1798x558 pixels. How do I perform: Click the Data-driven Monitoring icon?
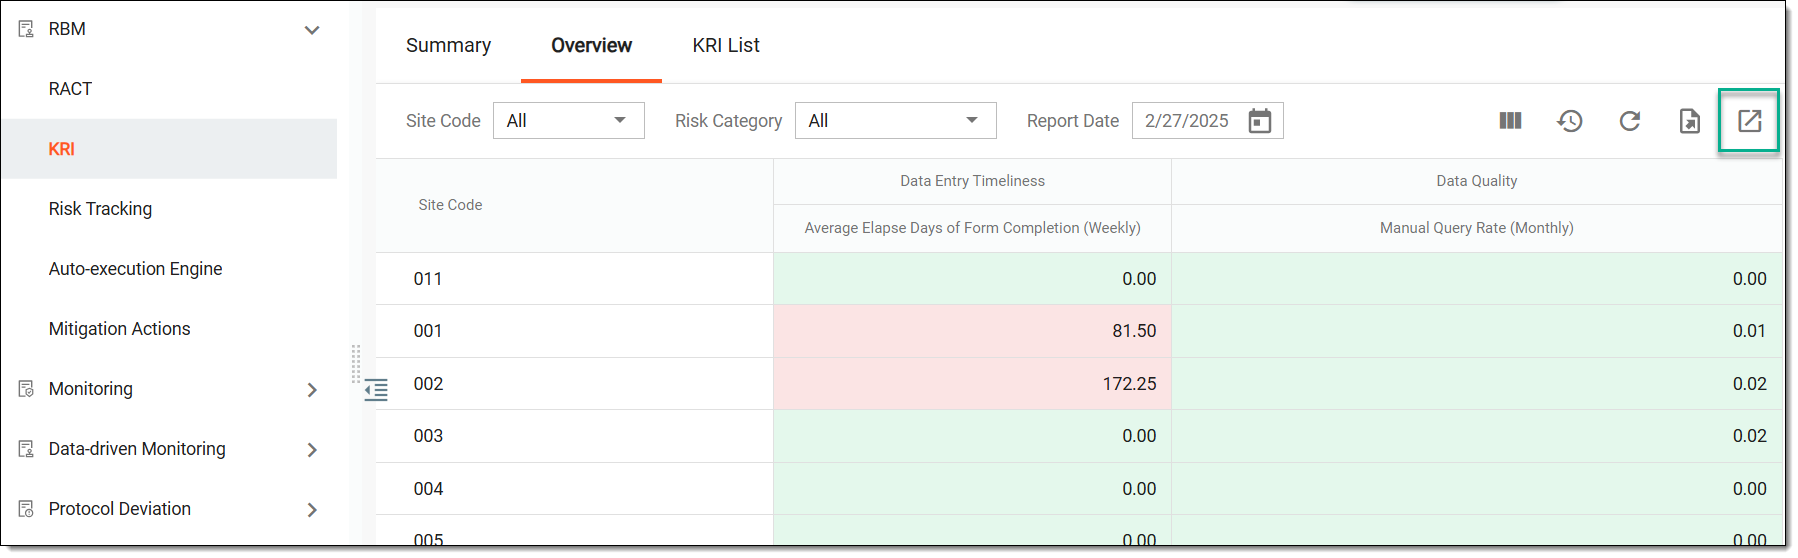[x=26, y=449]
